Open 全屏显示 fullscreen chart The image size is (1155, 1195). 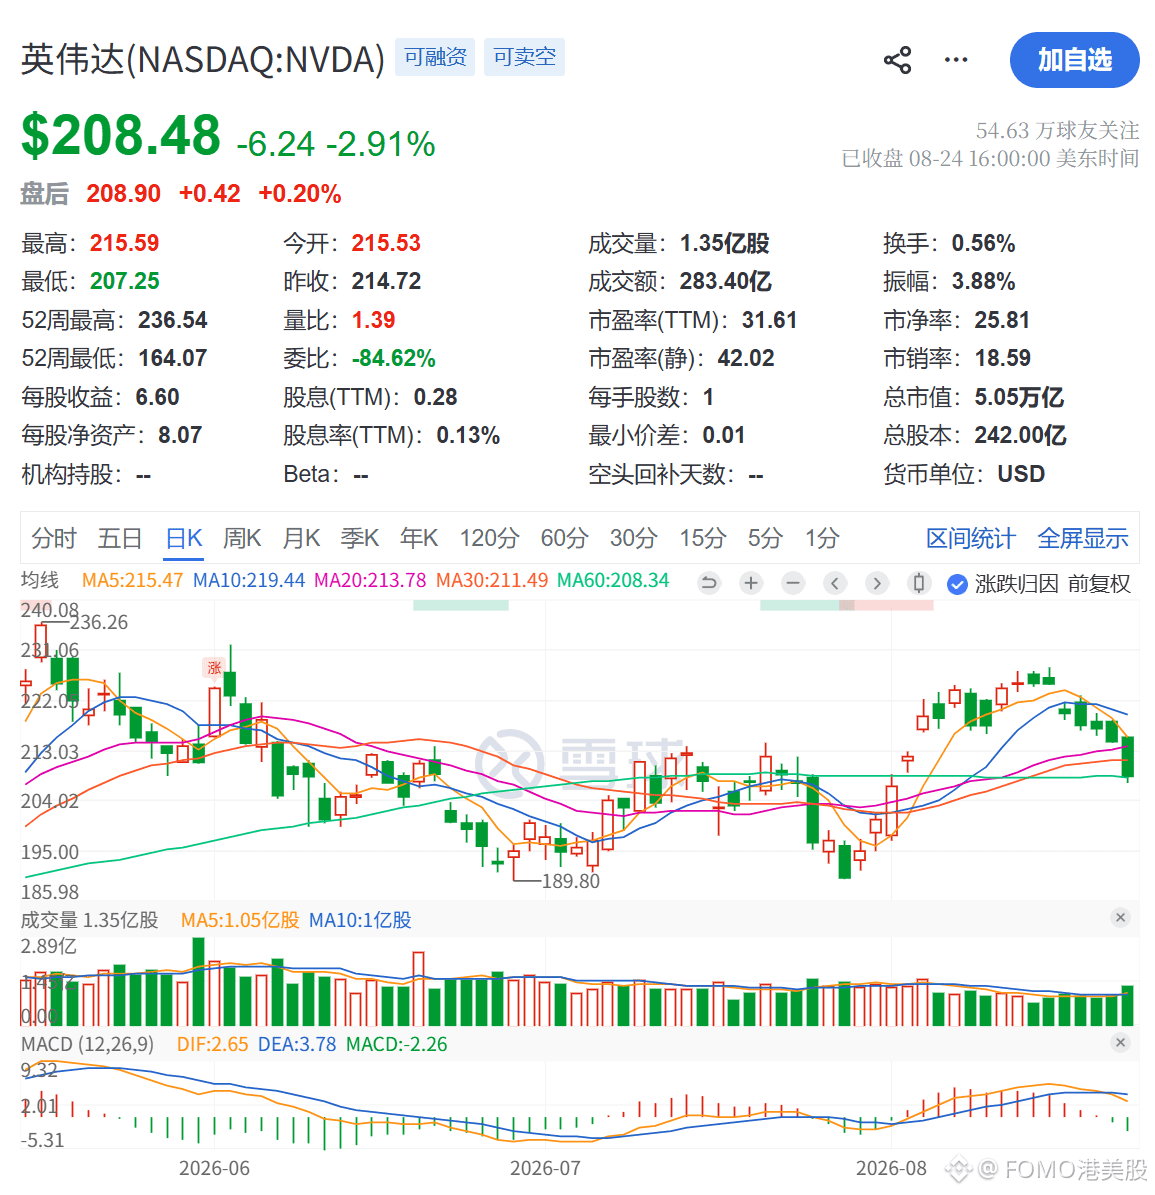pos(1083,538)
